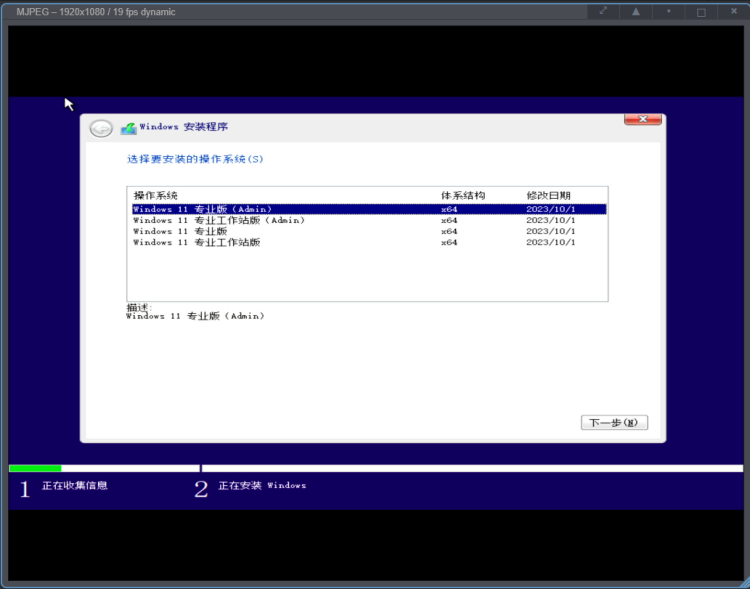Click the fullscreen arrows icon in the MJPEG viewer

pos(603,11)
